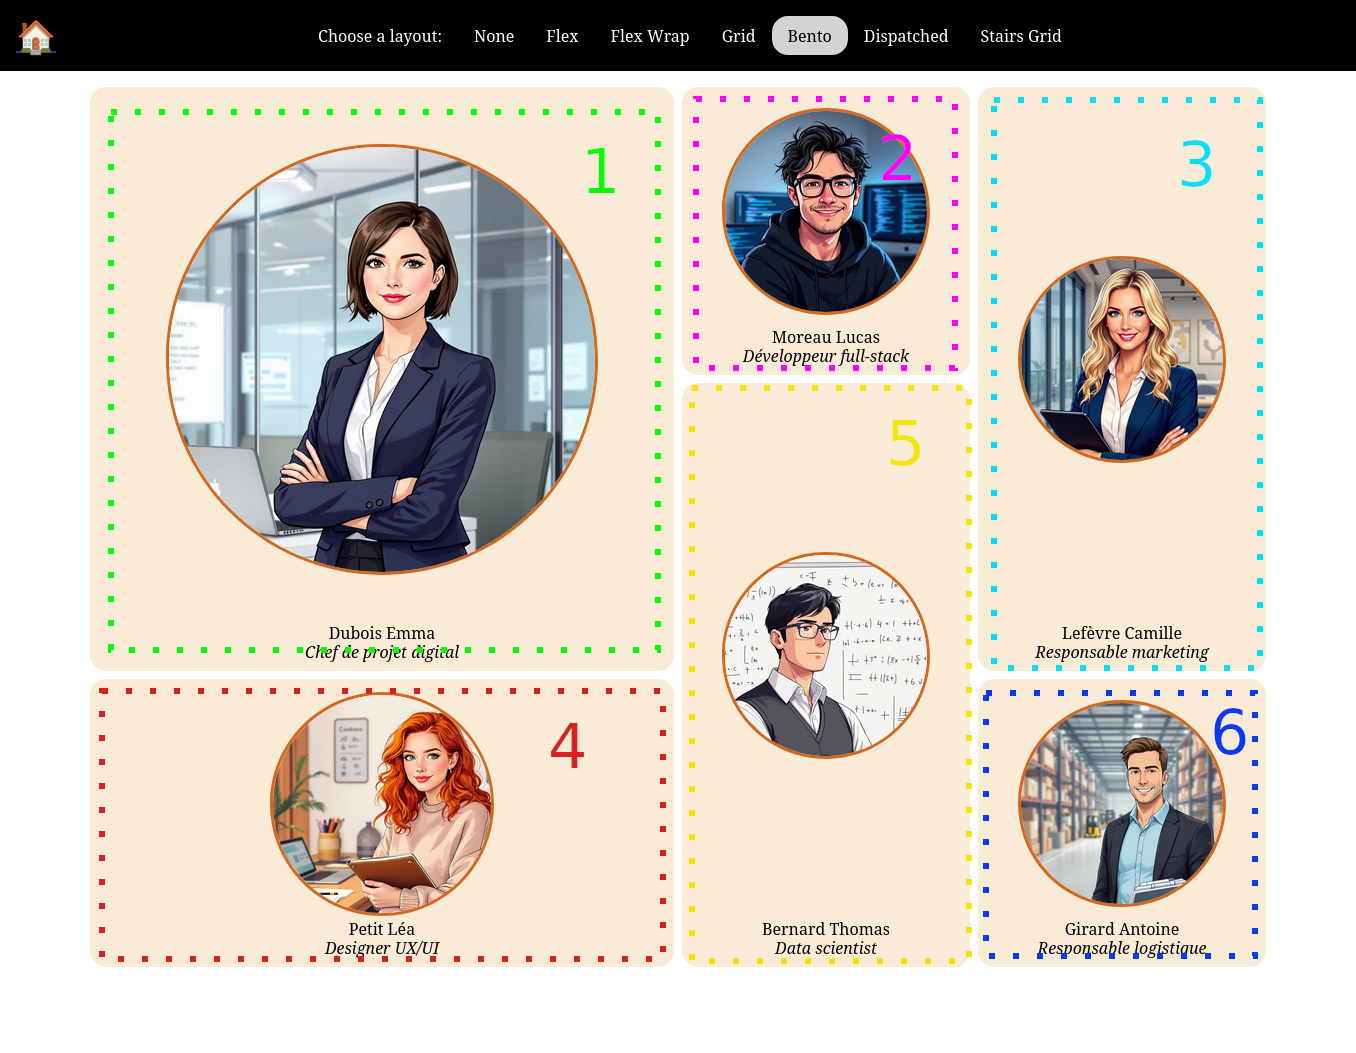Switch to the Flex layout
1356x1053 pixels.
[561, 36]
